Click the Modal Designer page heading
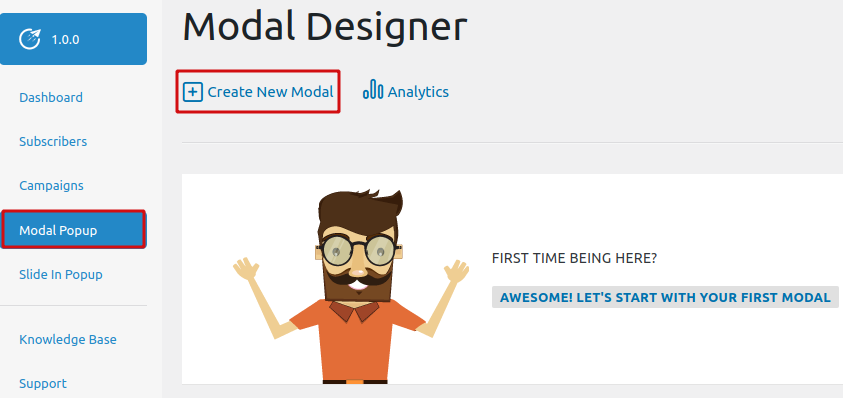The height and width of the screenshot is (398, 843). click(325, 26)
